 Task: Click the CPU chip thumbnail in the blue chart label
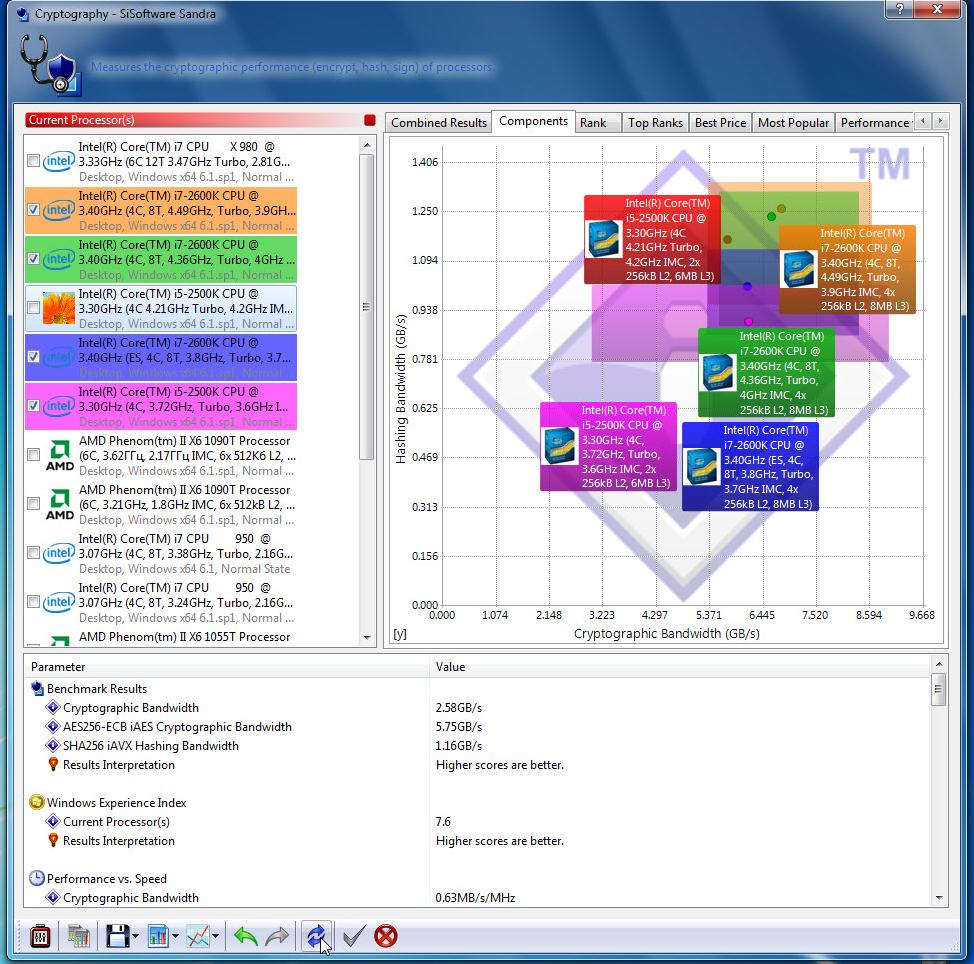pyautogui.click(x=701, y=466)
